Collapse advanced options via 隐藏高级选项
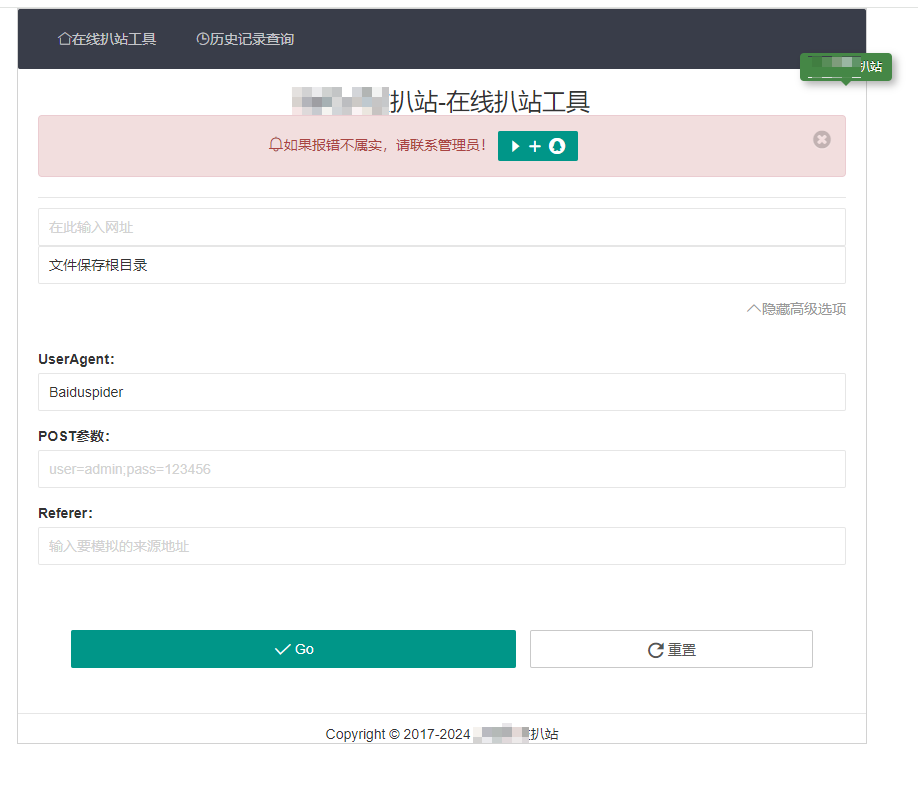This screenshot has height=787, width=918. pyautogui.click(x=796, y=309)
